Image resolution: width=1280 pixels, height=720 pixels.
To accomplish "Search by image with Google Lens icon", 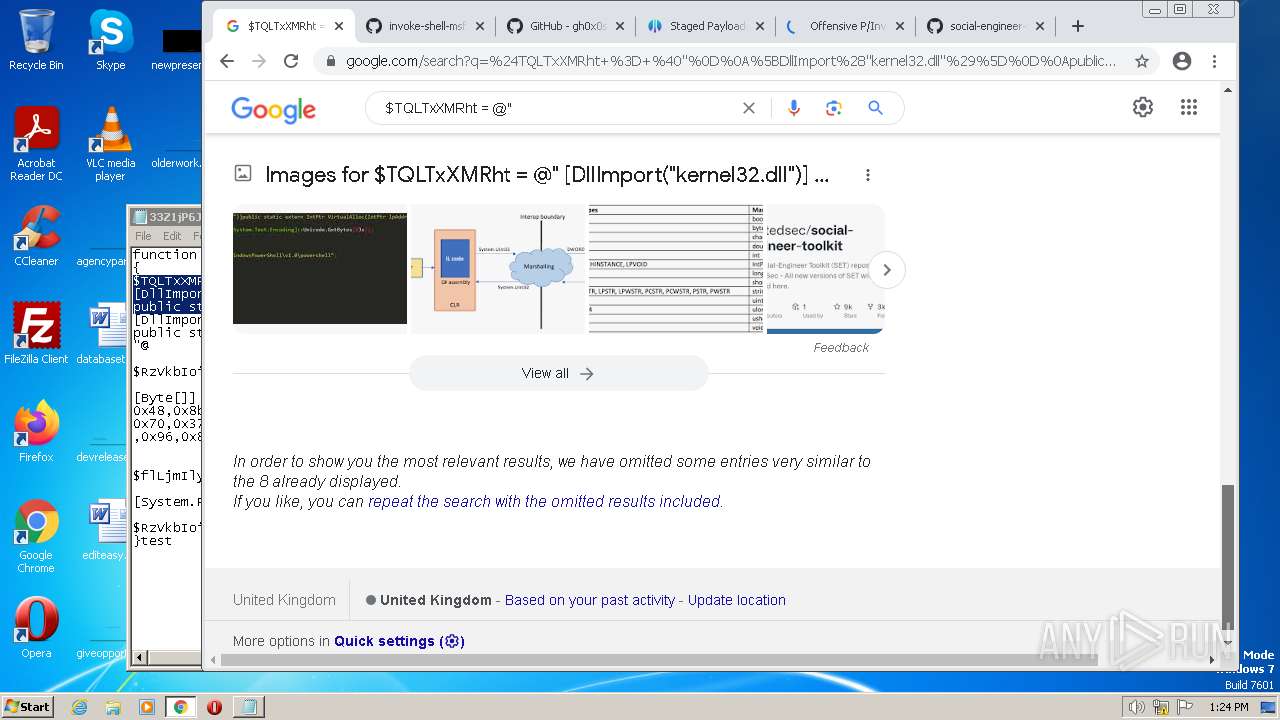I will coord(834,108).
